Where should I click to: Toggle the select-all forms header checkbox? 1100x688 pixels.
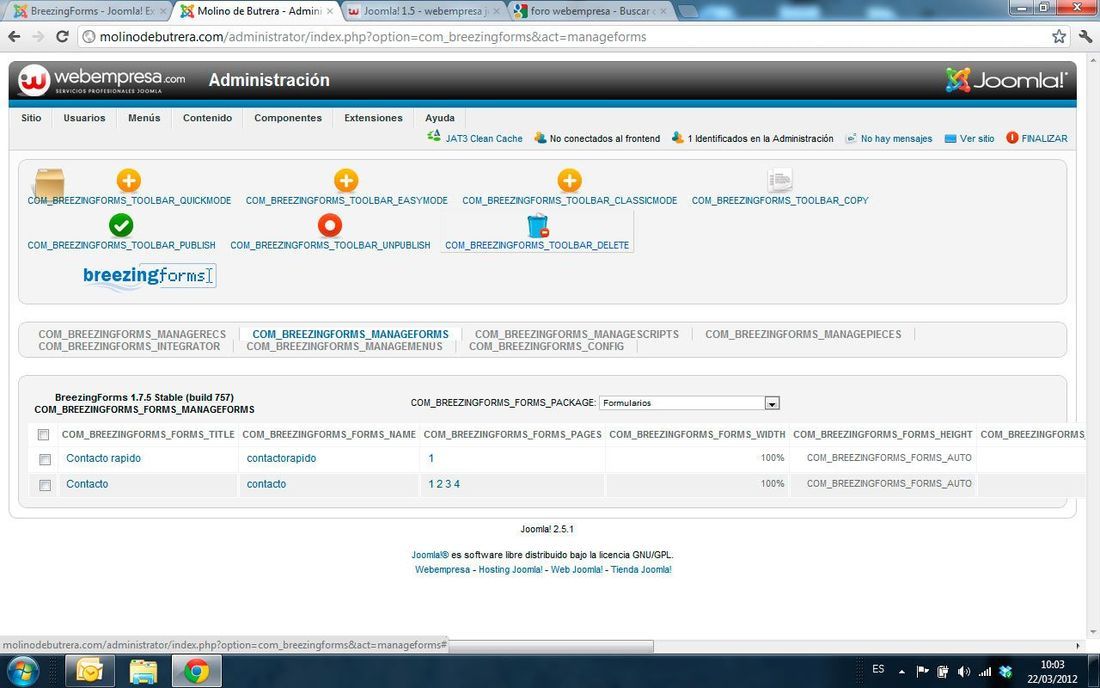tap(43, 435)
